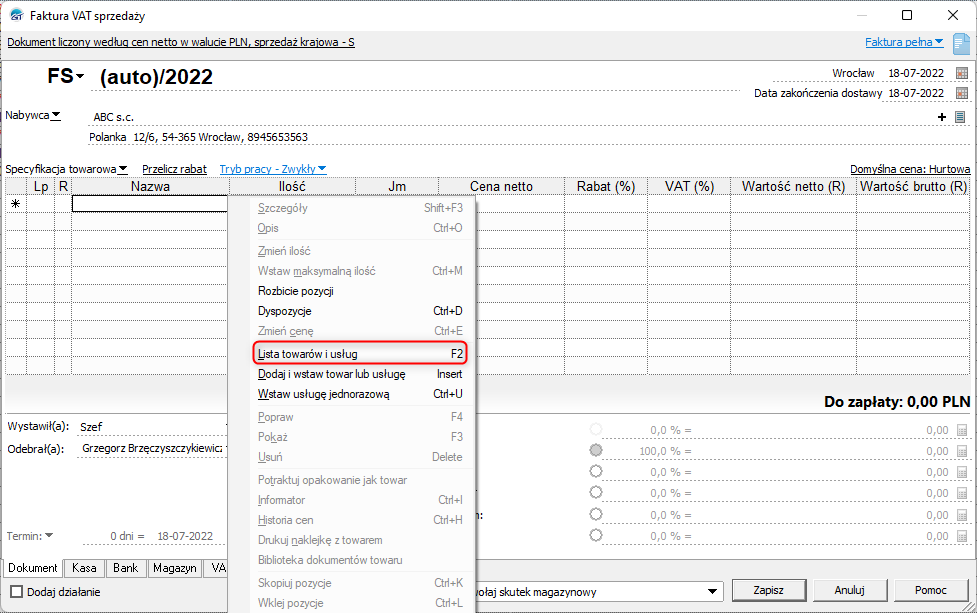Click the VAT (%) column header
The height and width of the screenshot is (613, 977).
click(689, 186)
